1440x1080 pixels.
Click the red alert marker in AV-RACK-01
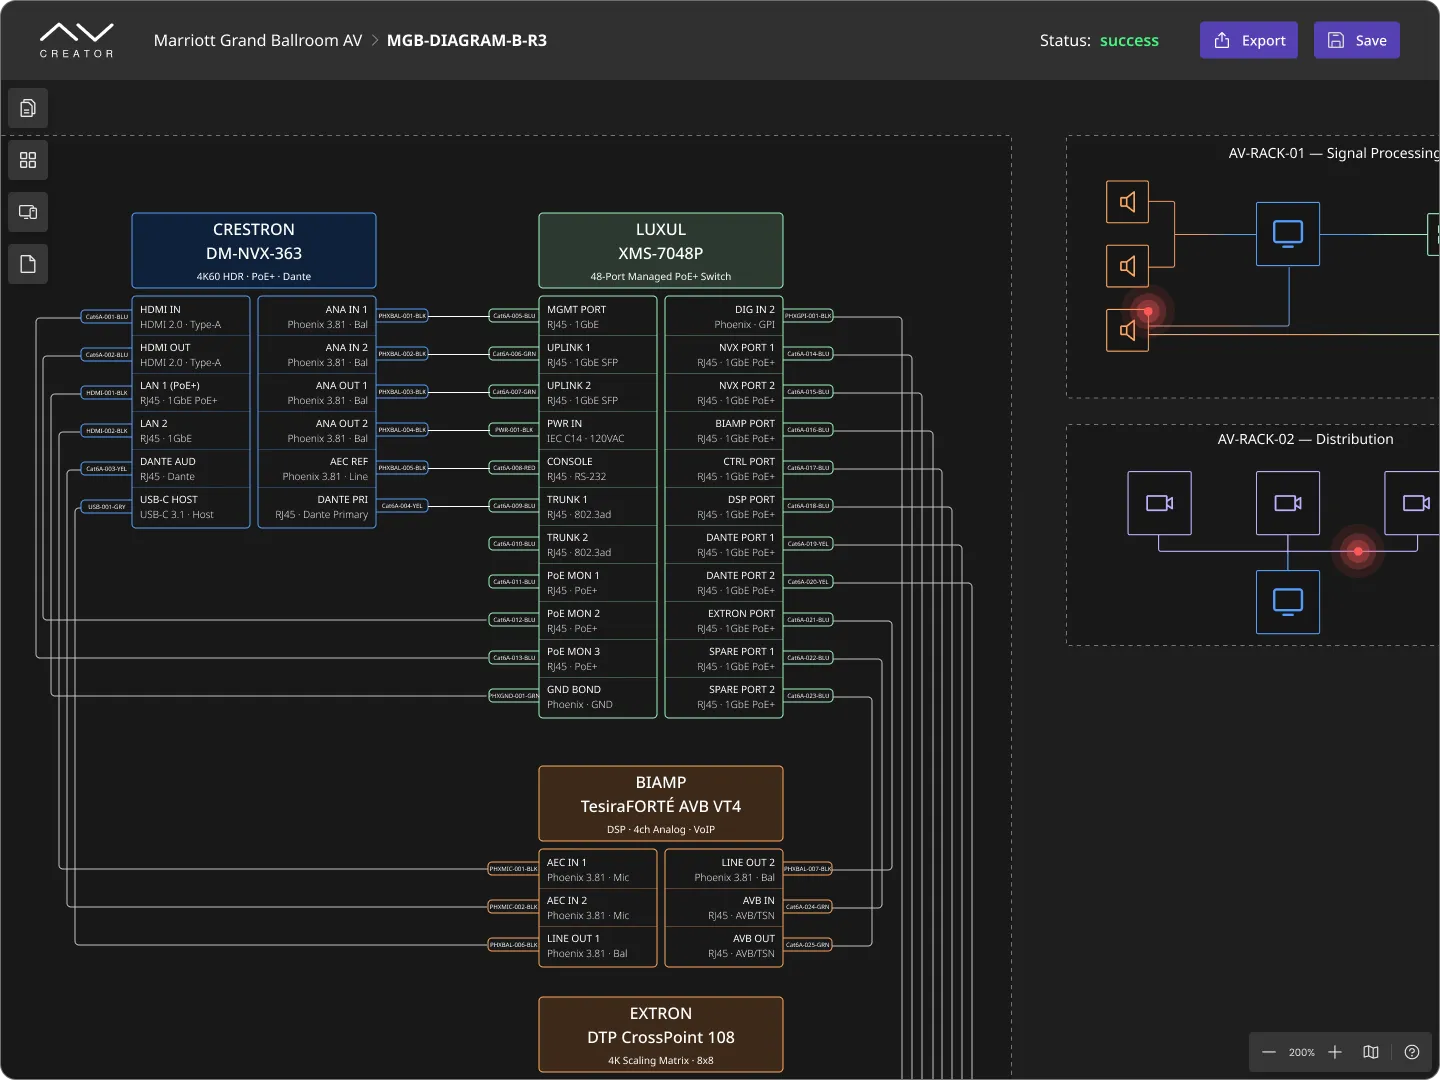point(1148,311)
